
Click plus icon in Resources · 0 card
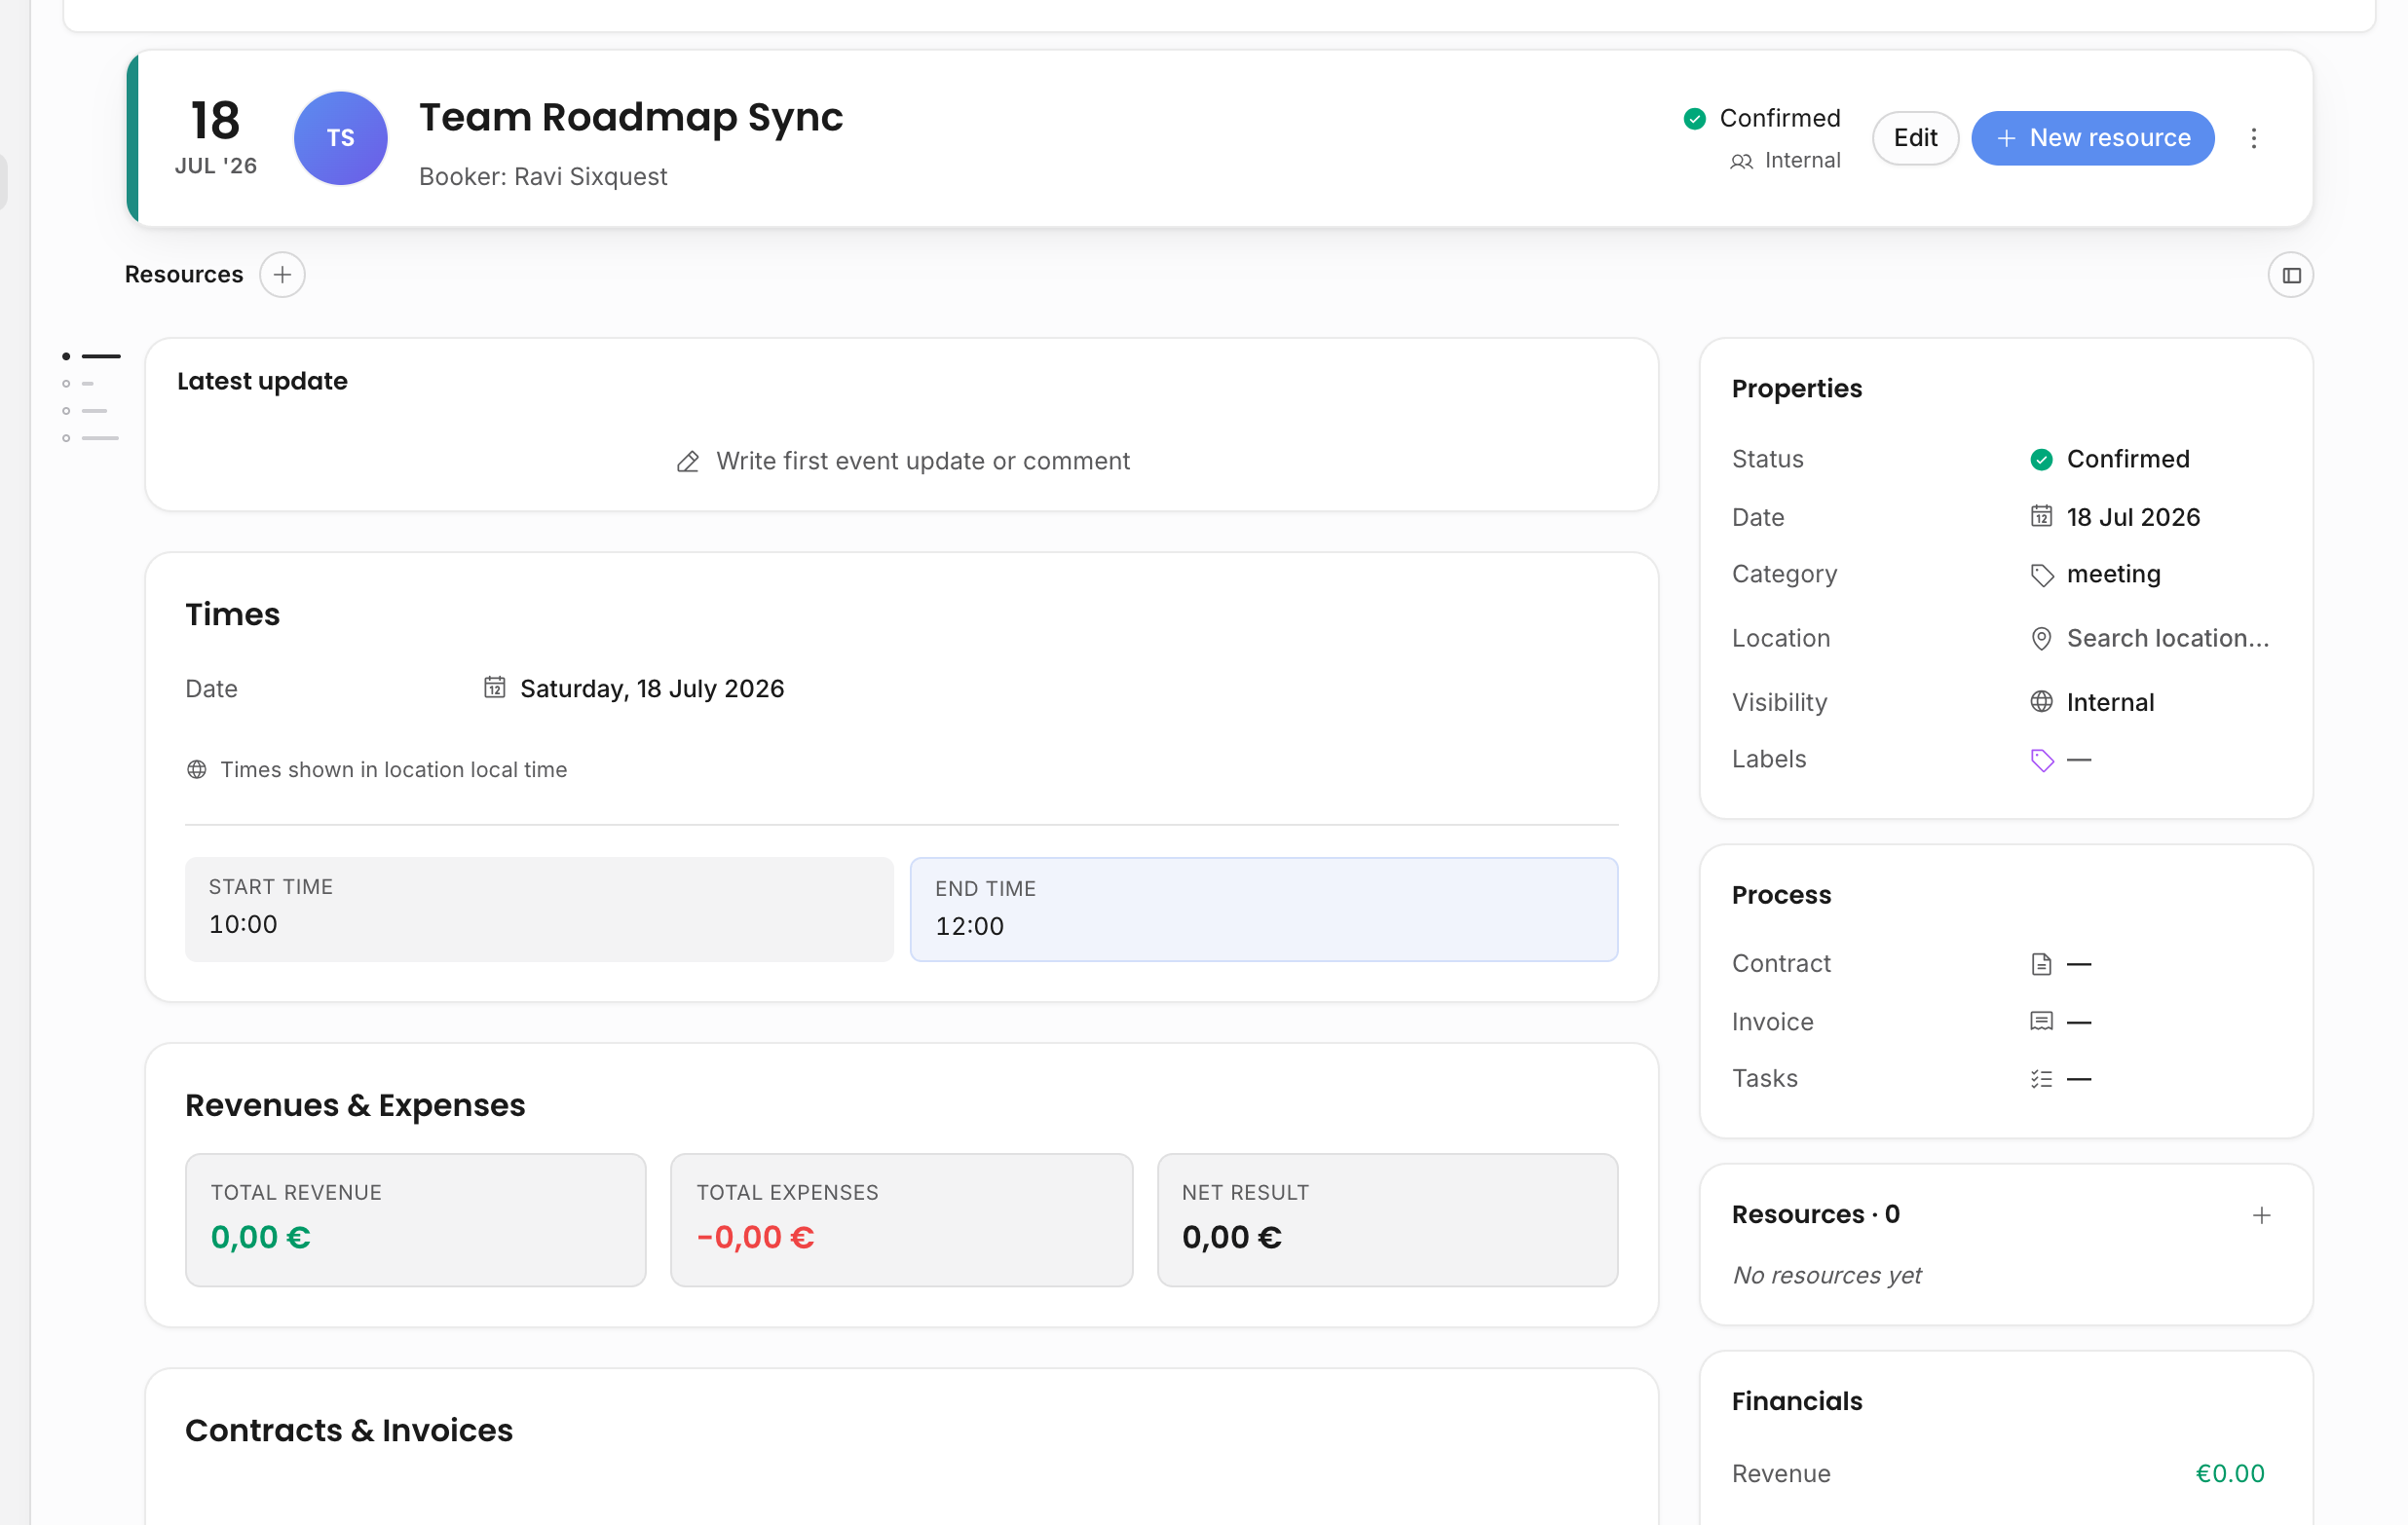coord(2261,1215)
